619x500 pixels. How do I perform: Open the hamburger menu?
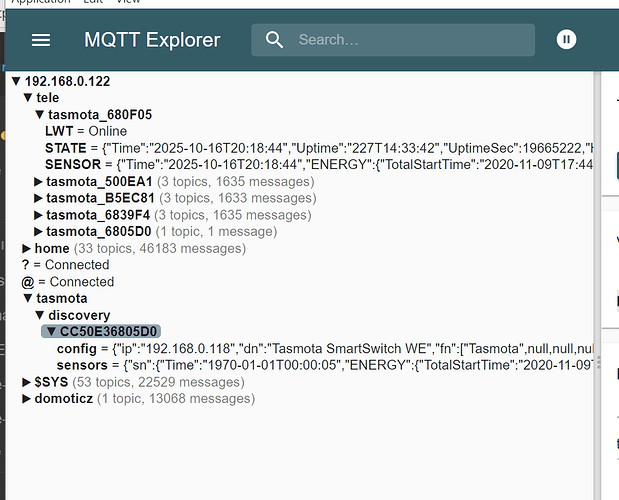(x=41, y=40)
